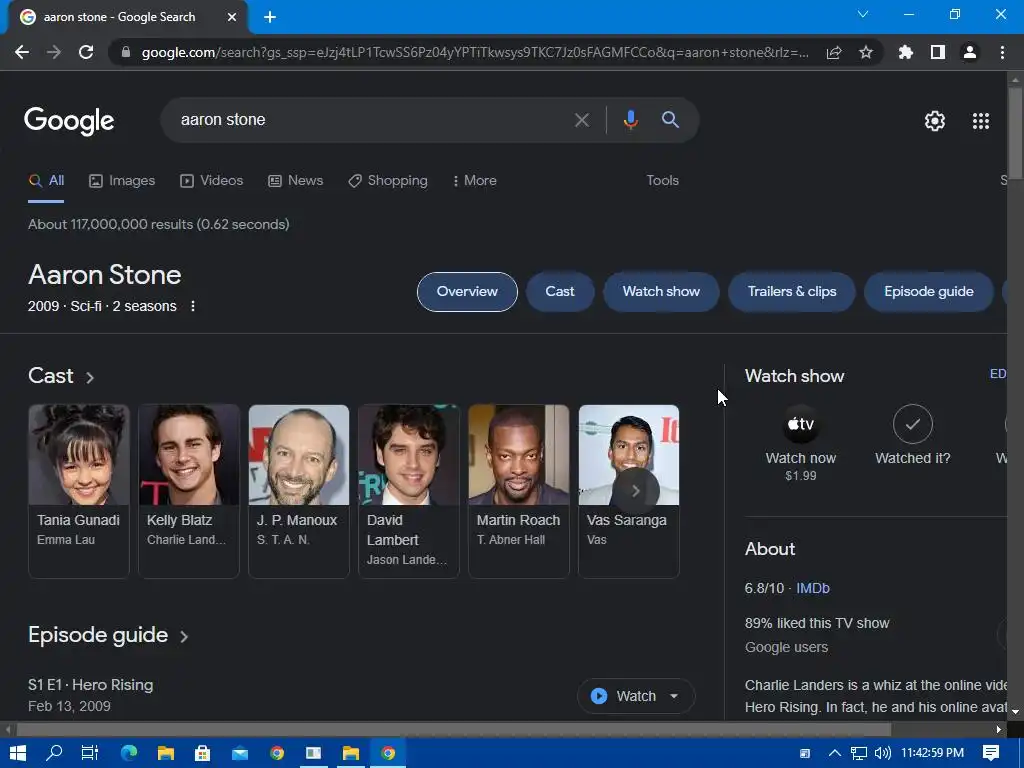The width and height of the screenshot is (1024, 768).
Task: Switch to News results tab
Action: [x=295, y=181]
